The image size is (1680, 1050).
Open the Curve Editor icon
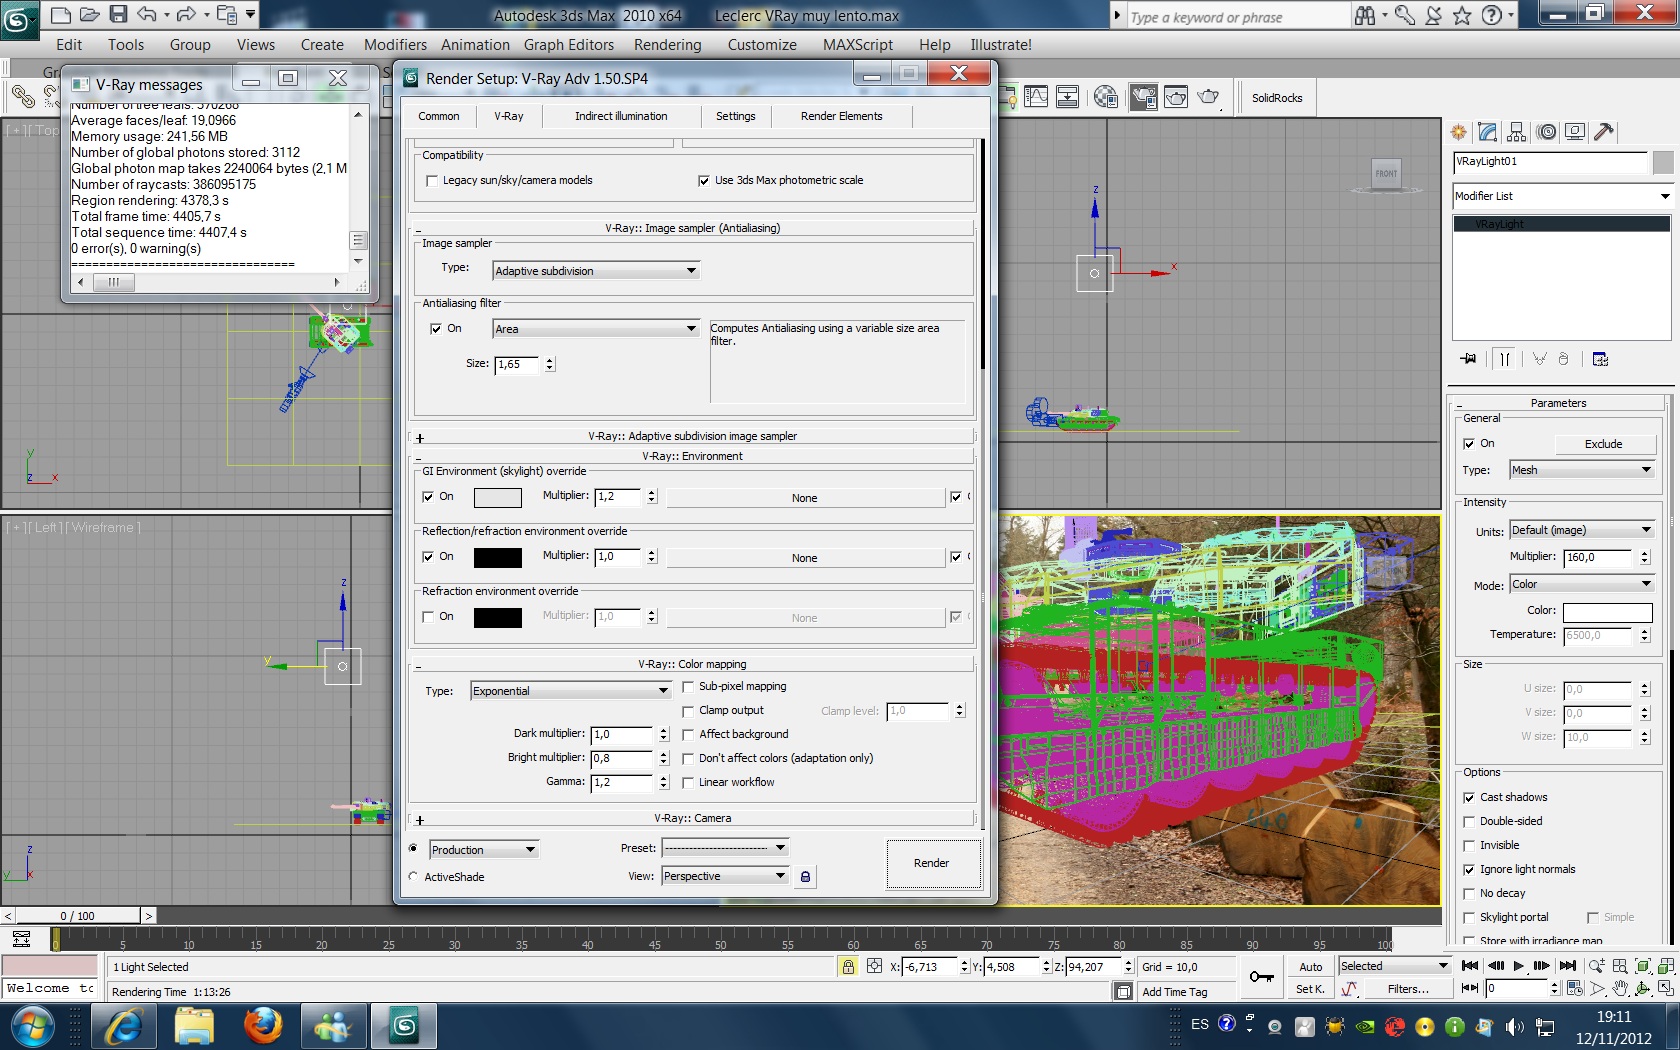pyautogui.click(x=1036, y=97)
